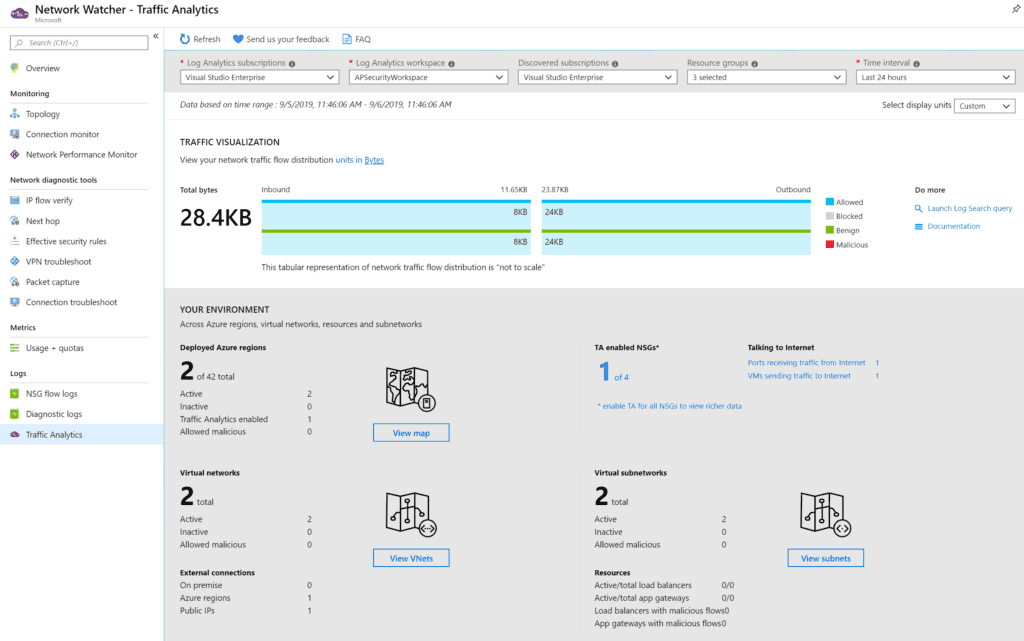
Task: Open Log Analytics subscriptions dropdown
Action: click(x=259, y=77)
